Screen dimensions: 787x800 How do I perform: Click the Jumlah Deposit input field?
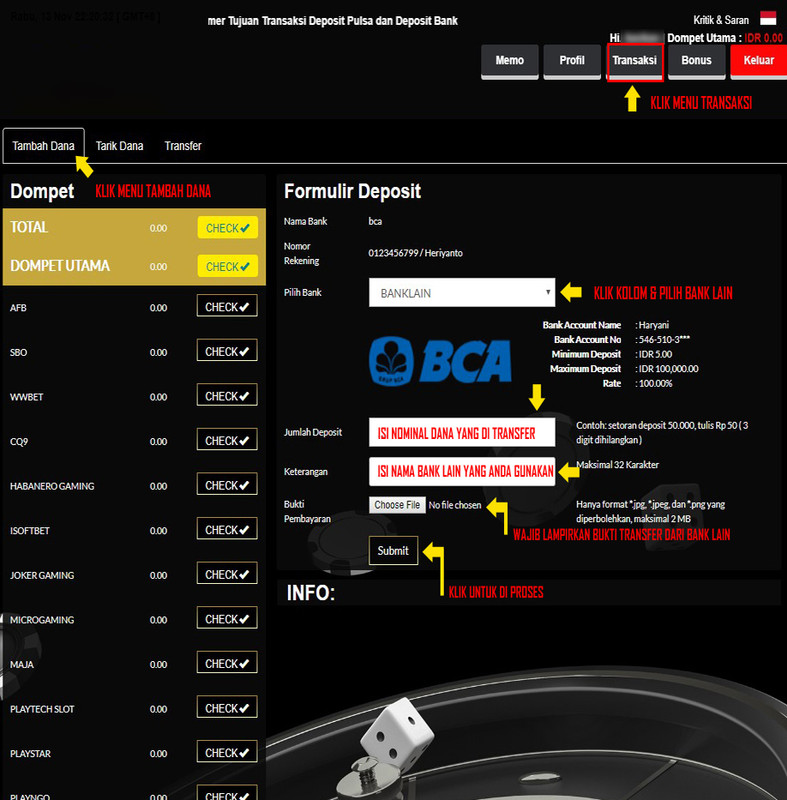click(x=462, y=432)
